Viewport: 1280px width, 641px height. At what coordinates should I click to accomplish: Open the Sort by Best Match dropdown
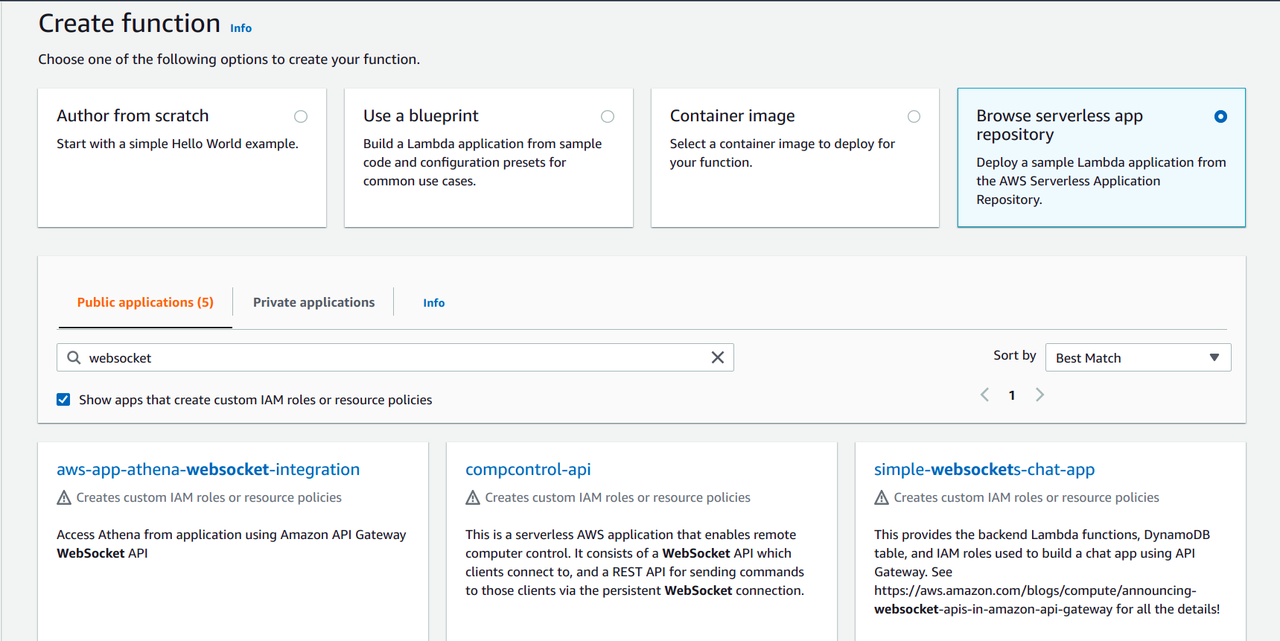click(1137, 358)
